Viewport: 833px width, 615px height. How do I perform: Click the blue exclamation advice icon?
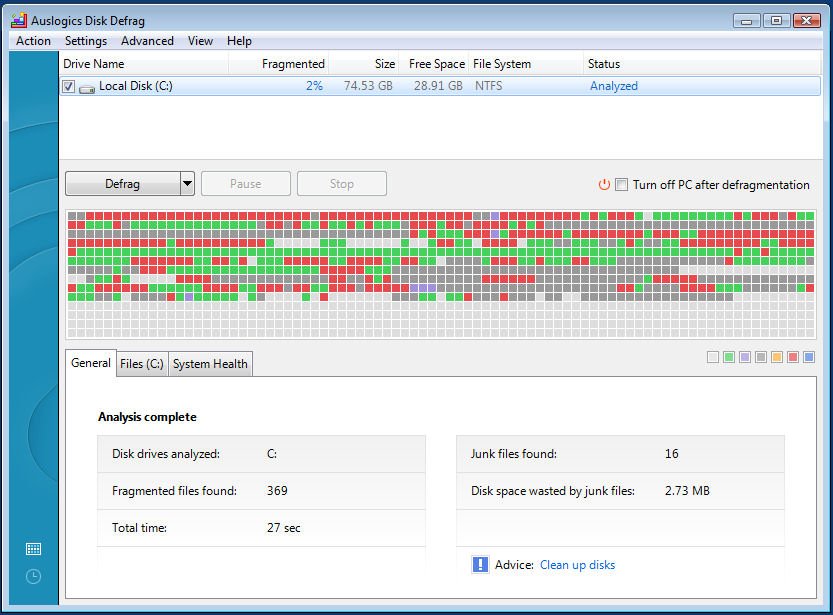click(480, 565)
